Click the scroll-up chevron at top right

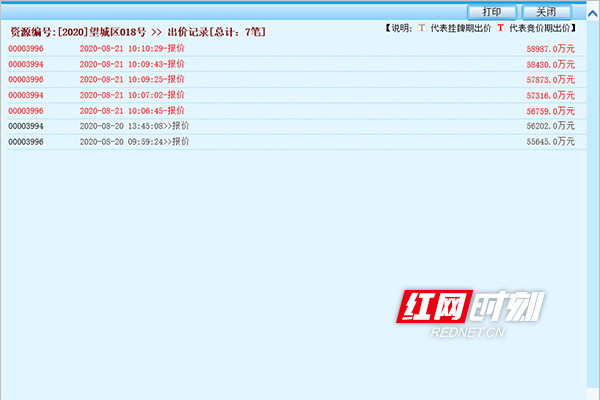point(592,14)
